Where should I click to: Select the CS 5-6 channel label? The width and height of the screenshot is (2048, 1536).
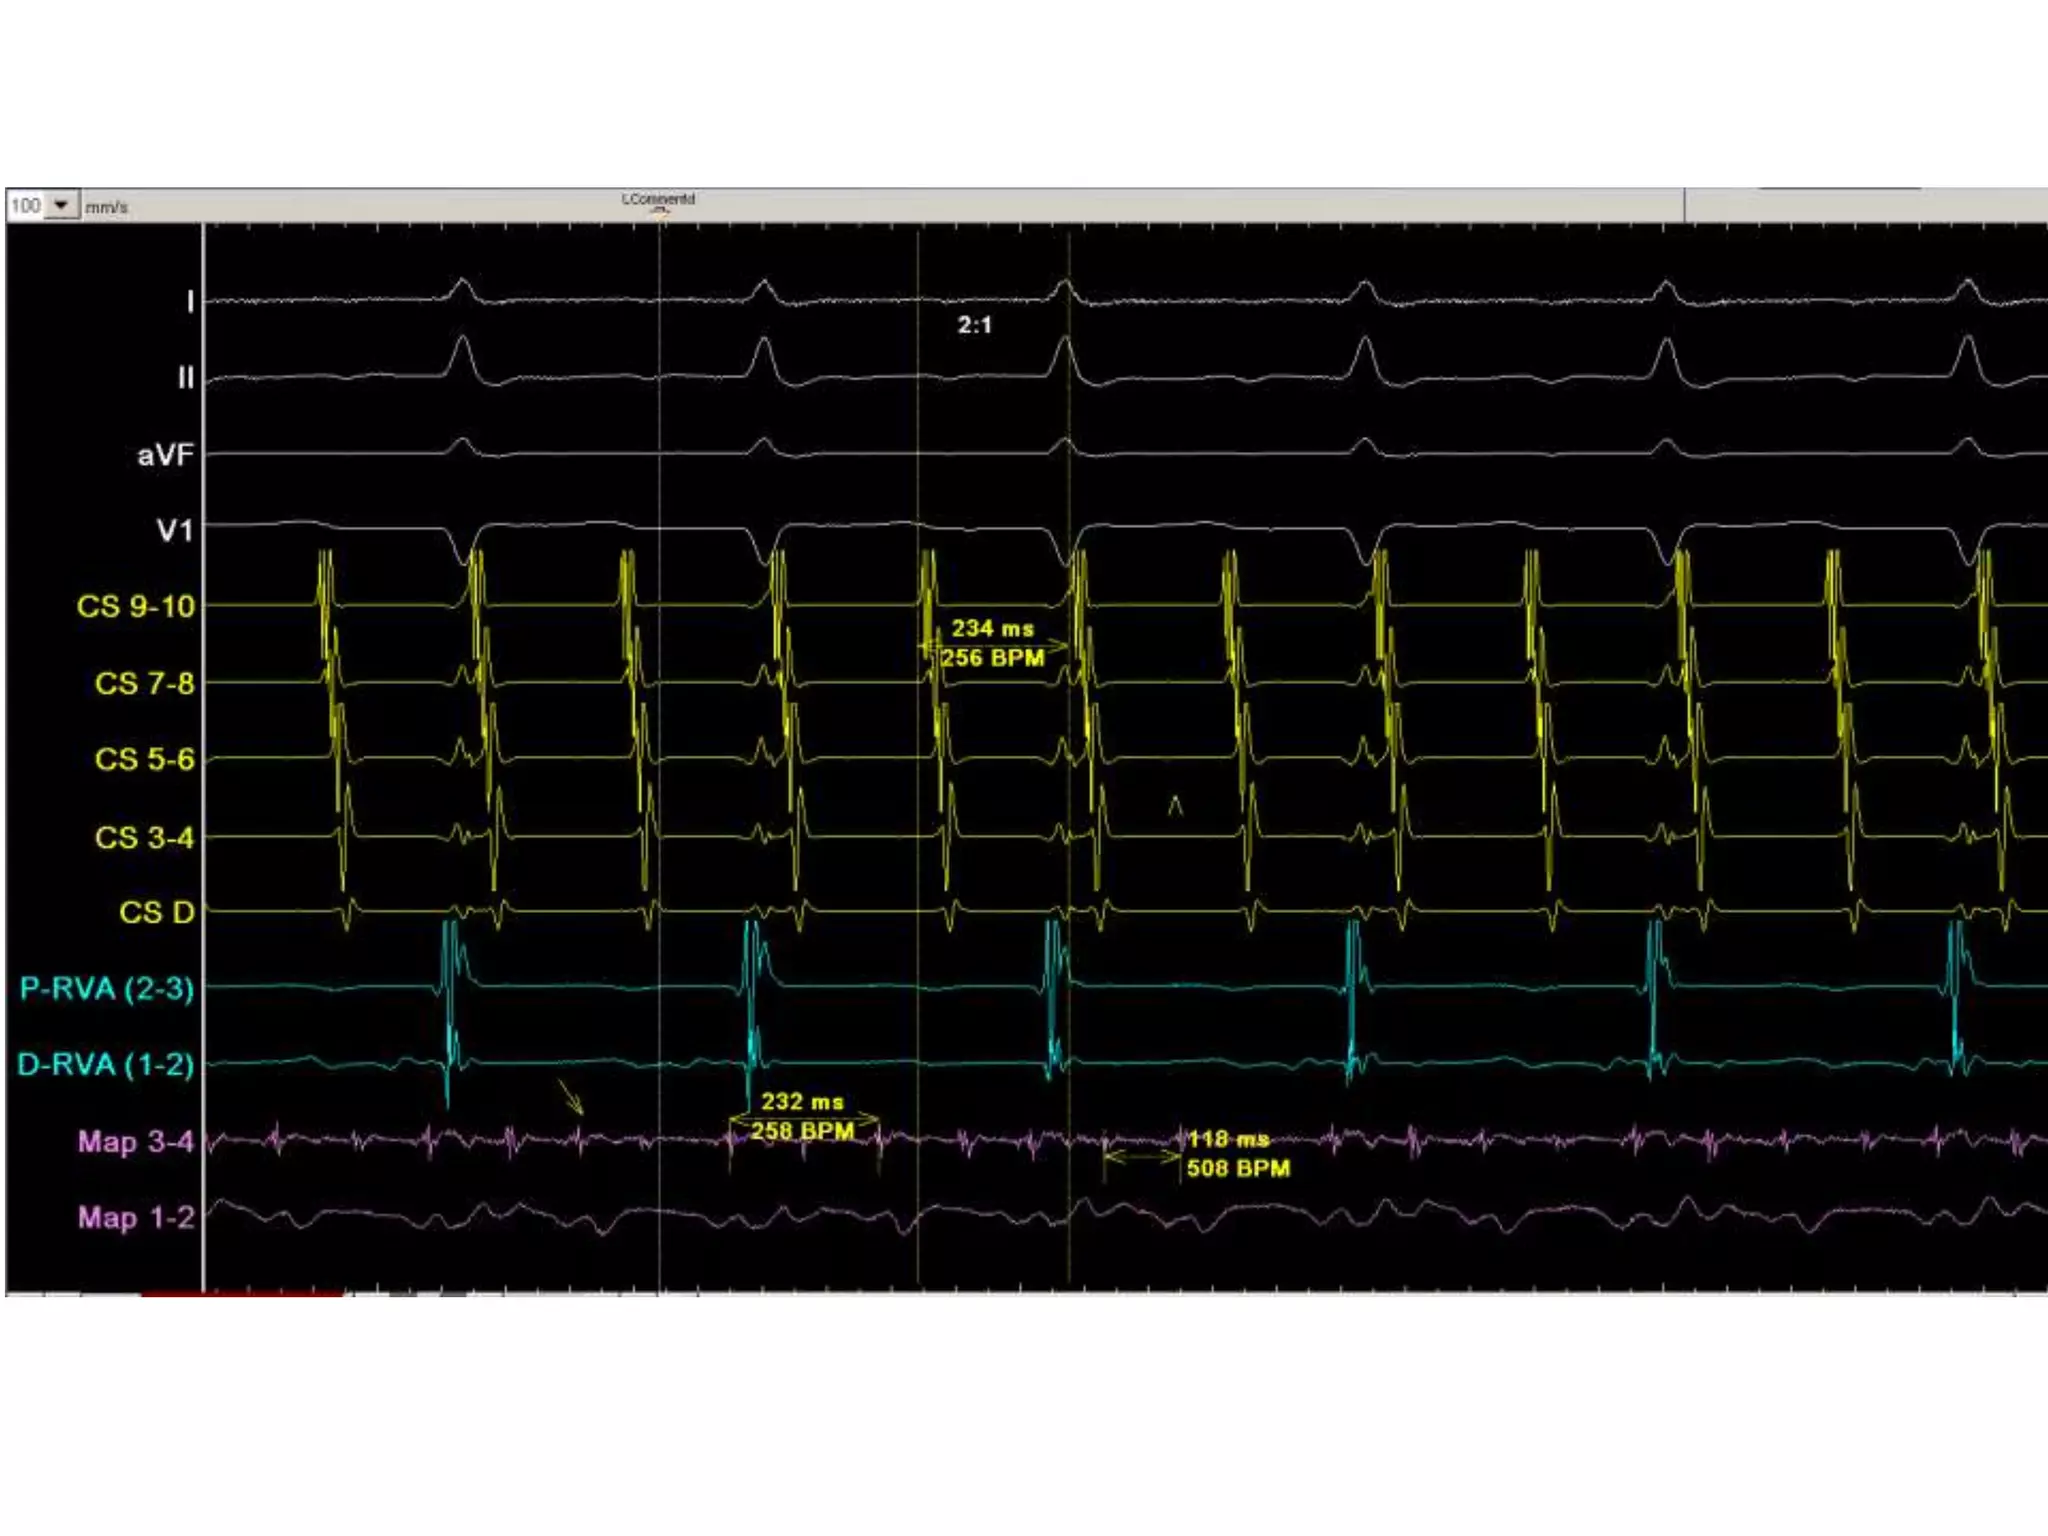[144, 759]
